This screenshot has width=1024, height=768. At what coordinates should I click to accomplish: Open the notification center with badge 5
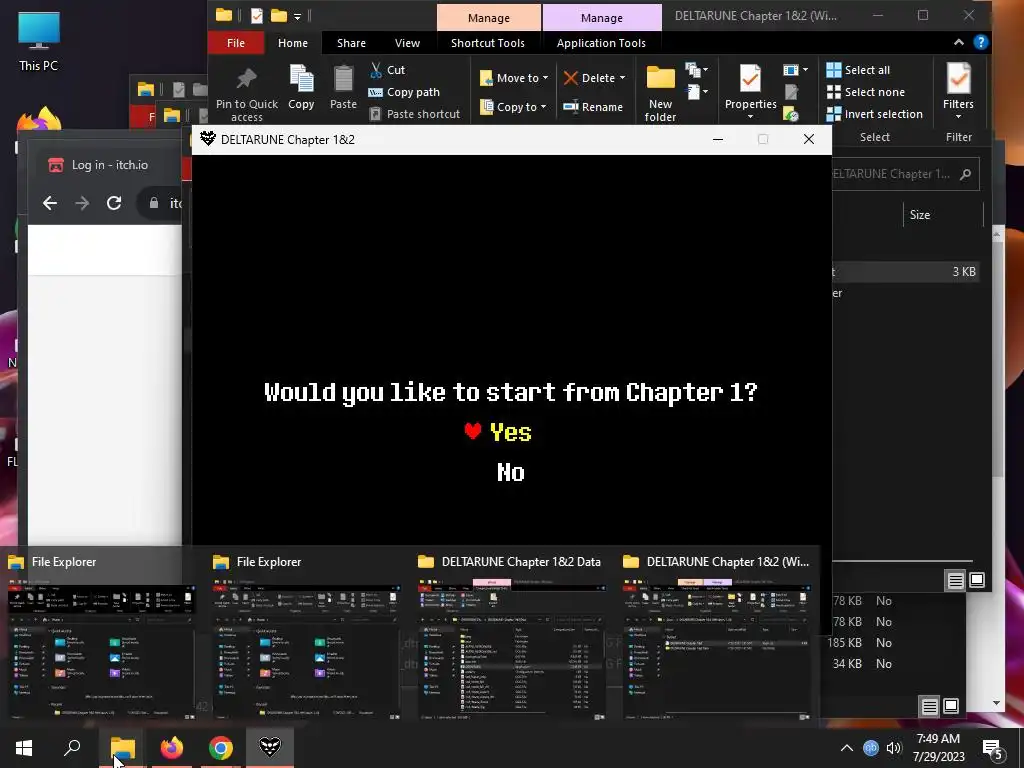(x=993, y=749)
